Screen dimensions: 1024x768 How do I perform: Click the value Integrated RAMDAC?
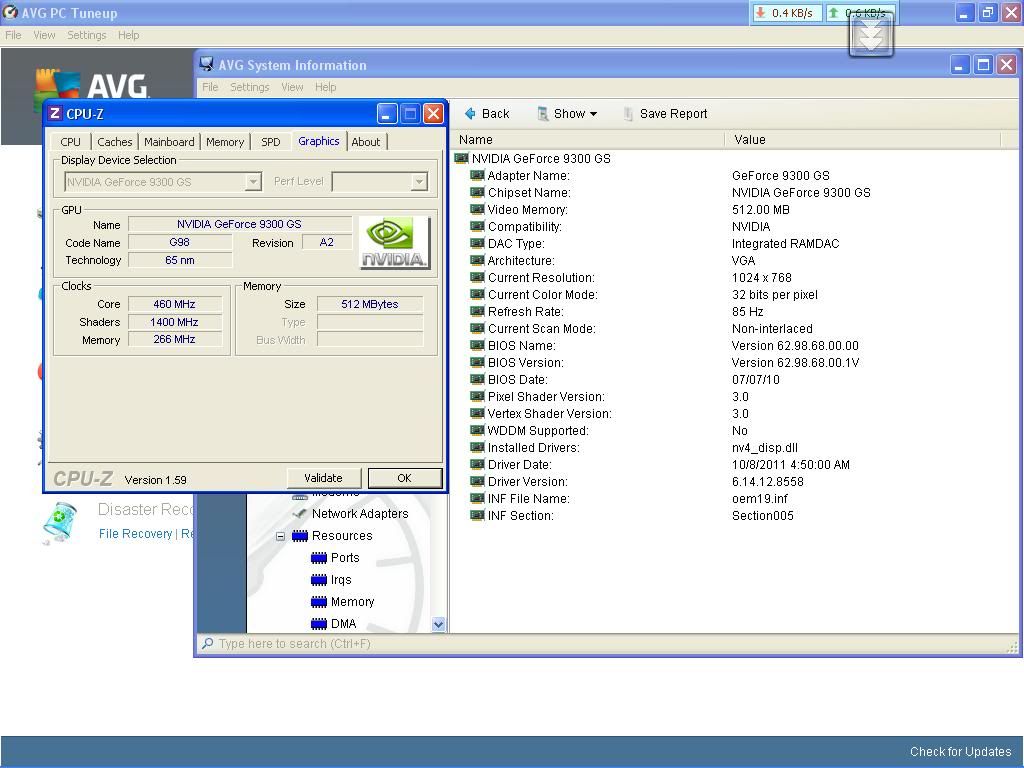pos(785,244)
